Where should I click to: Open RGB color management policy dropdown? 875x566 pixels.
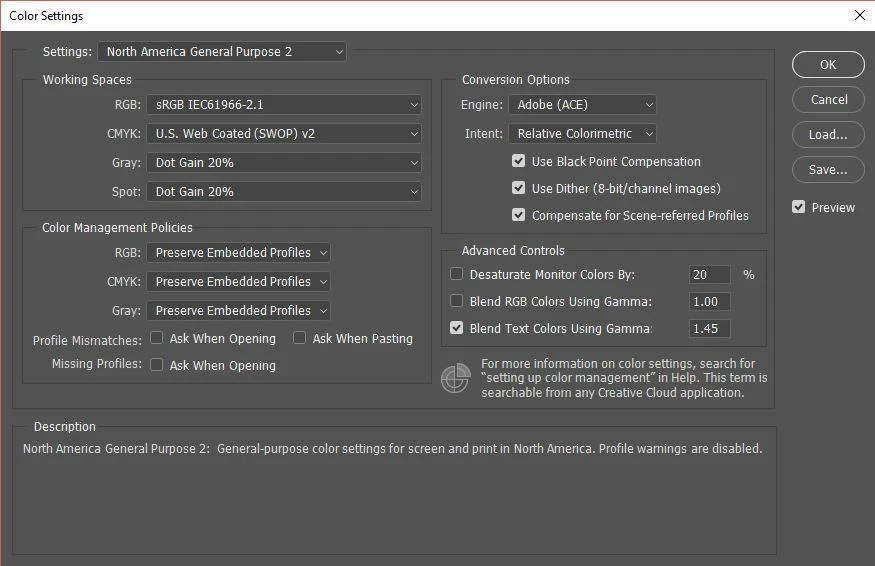point(238,252)
